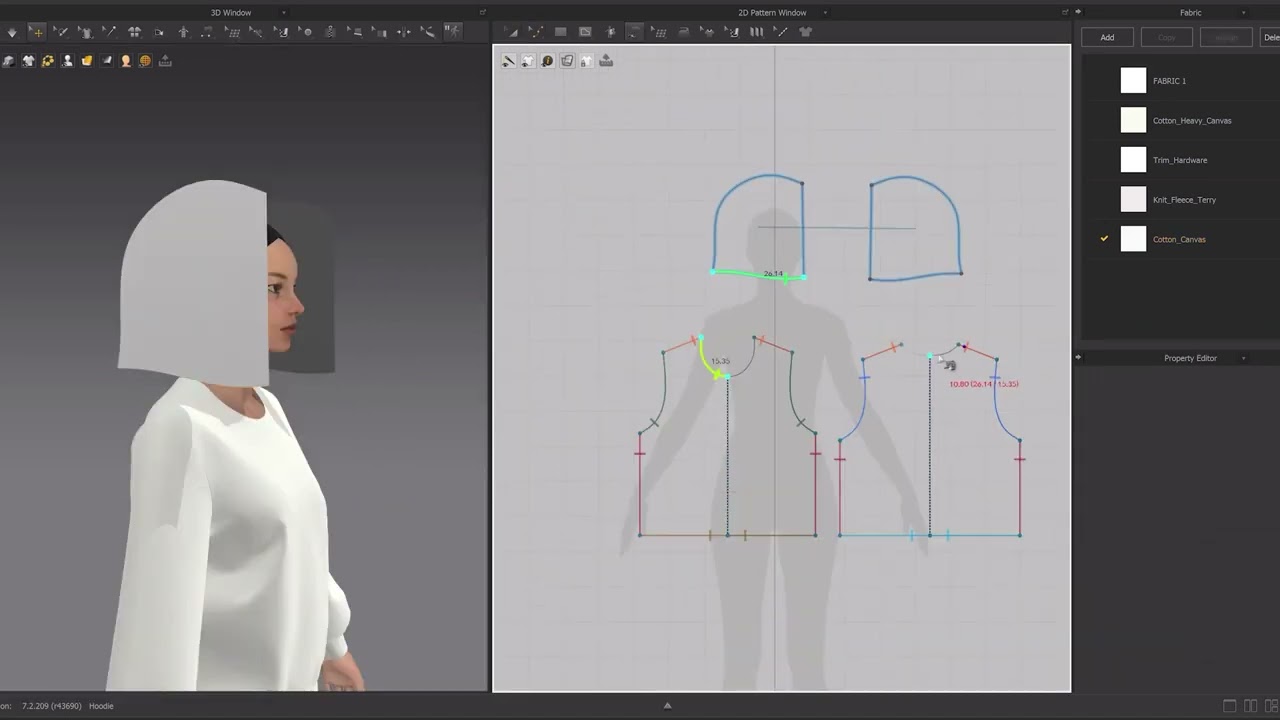Image resolution: width=1280 pixels, height=720 pixels.
Task: Select the Knit_Fleece_Terry swatch
Action: [x=1133, y=199]
